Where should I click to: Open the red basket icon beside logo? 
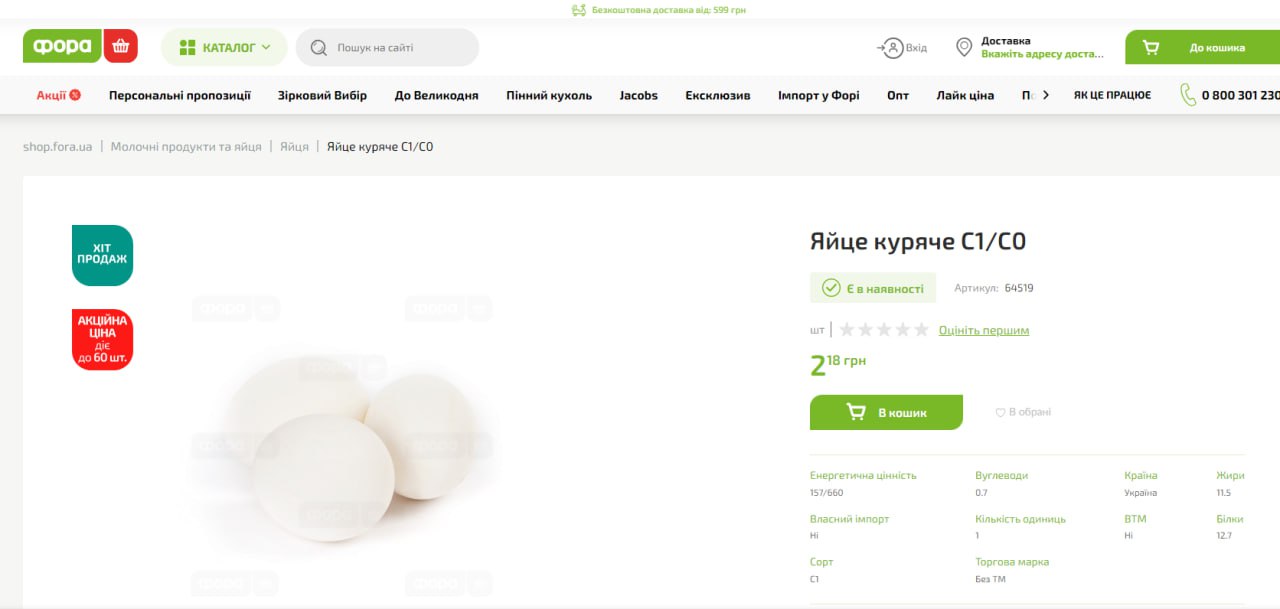(x=121, y=46)
